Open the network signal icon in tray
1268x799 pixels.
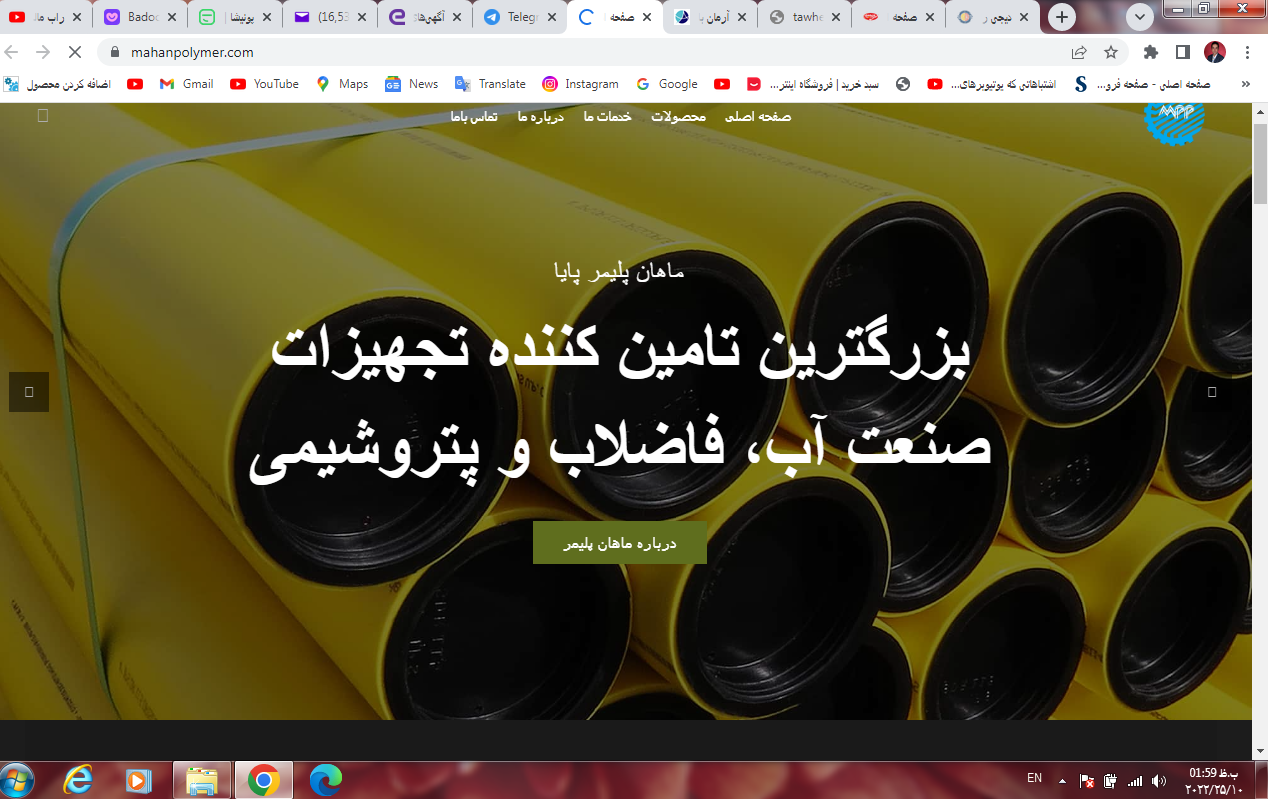click(1135, 780)
